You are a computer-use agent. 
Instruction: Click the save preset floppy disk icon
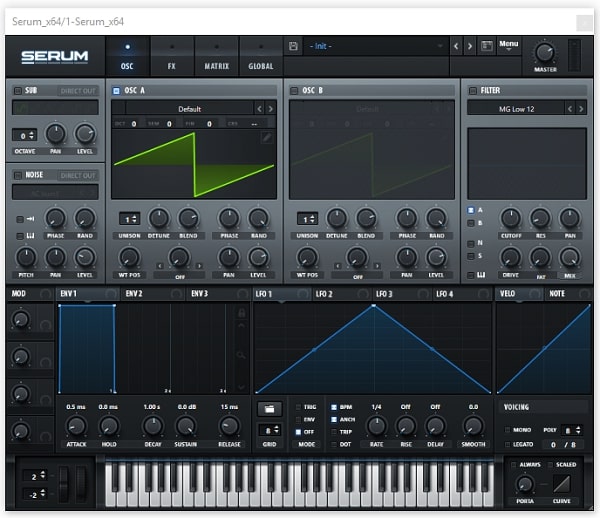point(293,46)
